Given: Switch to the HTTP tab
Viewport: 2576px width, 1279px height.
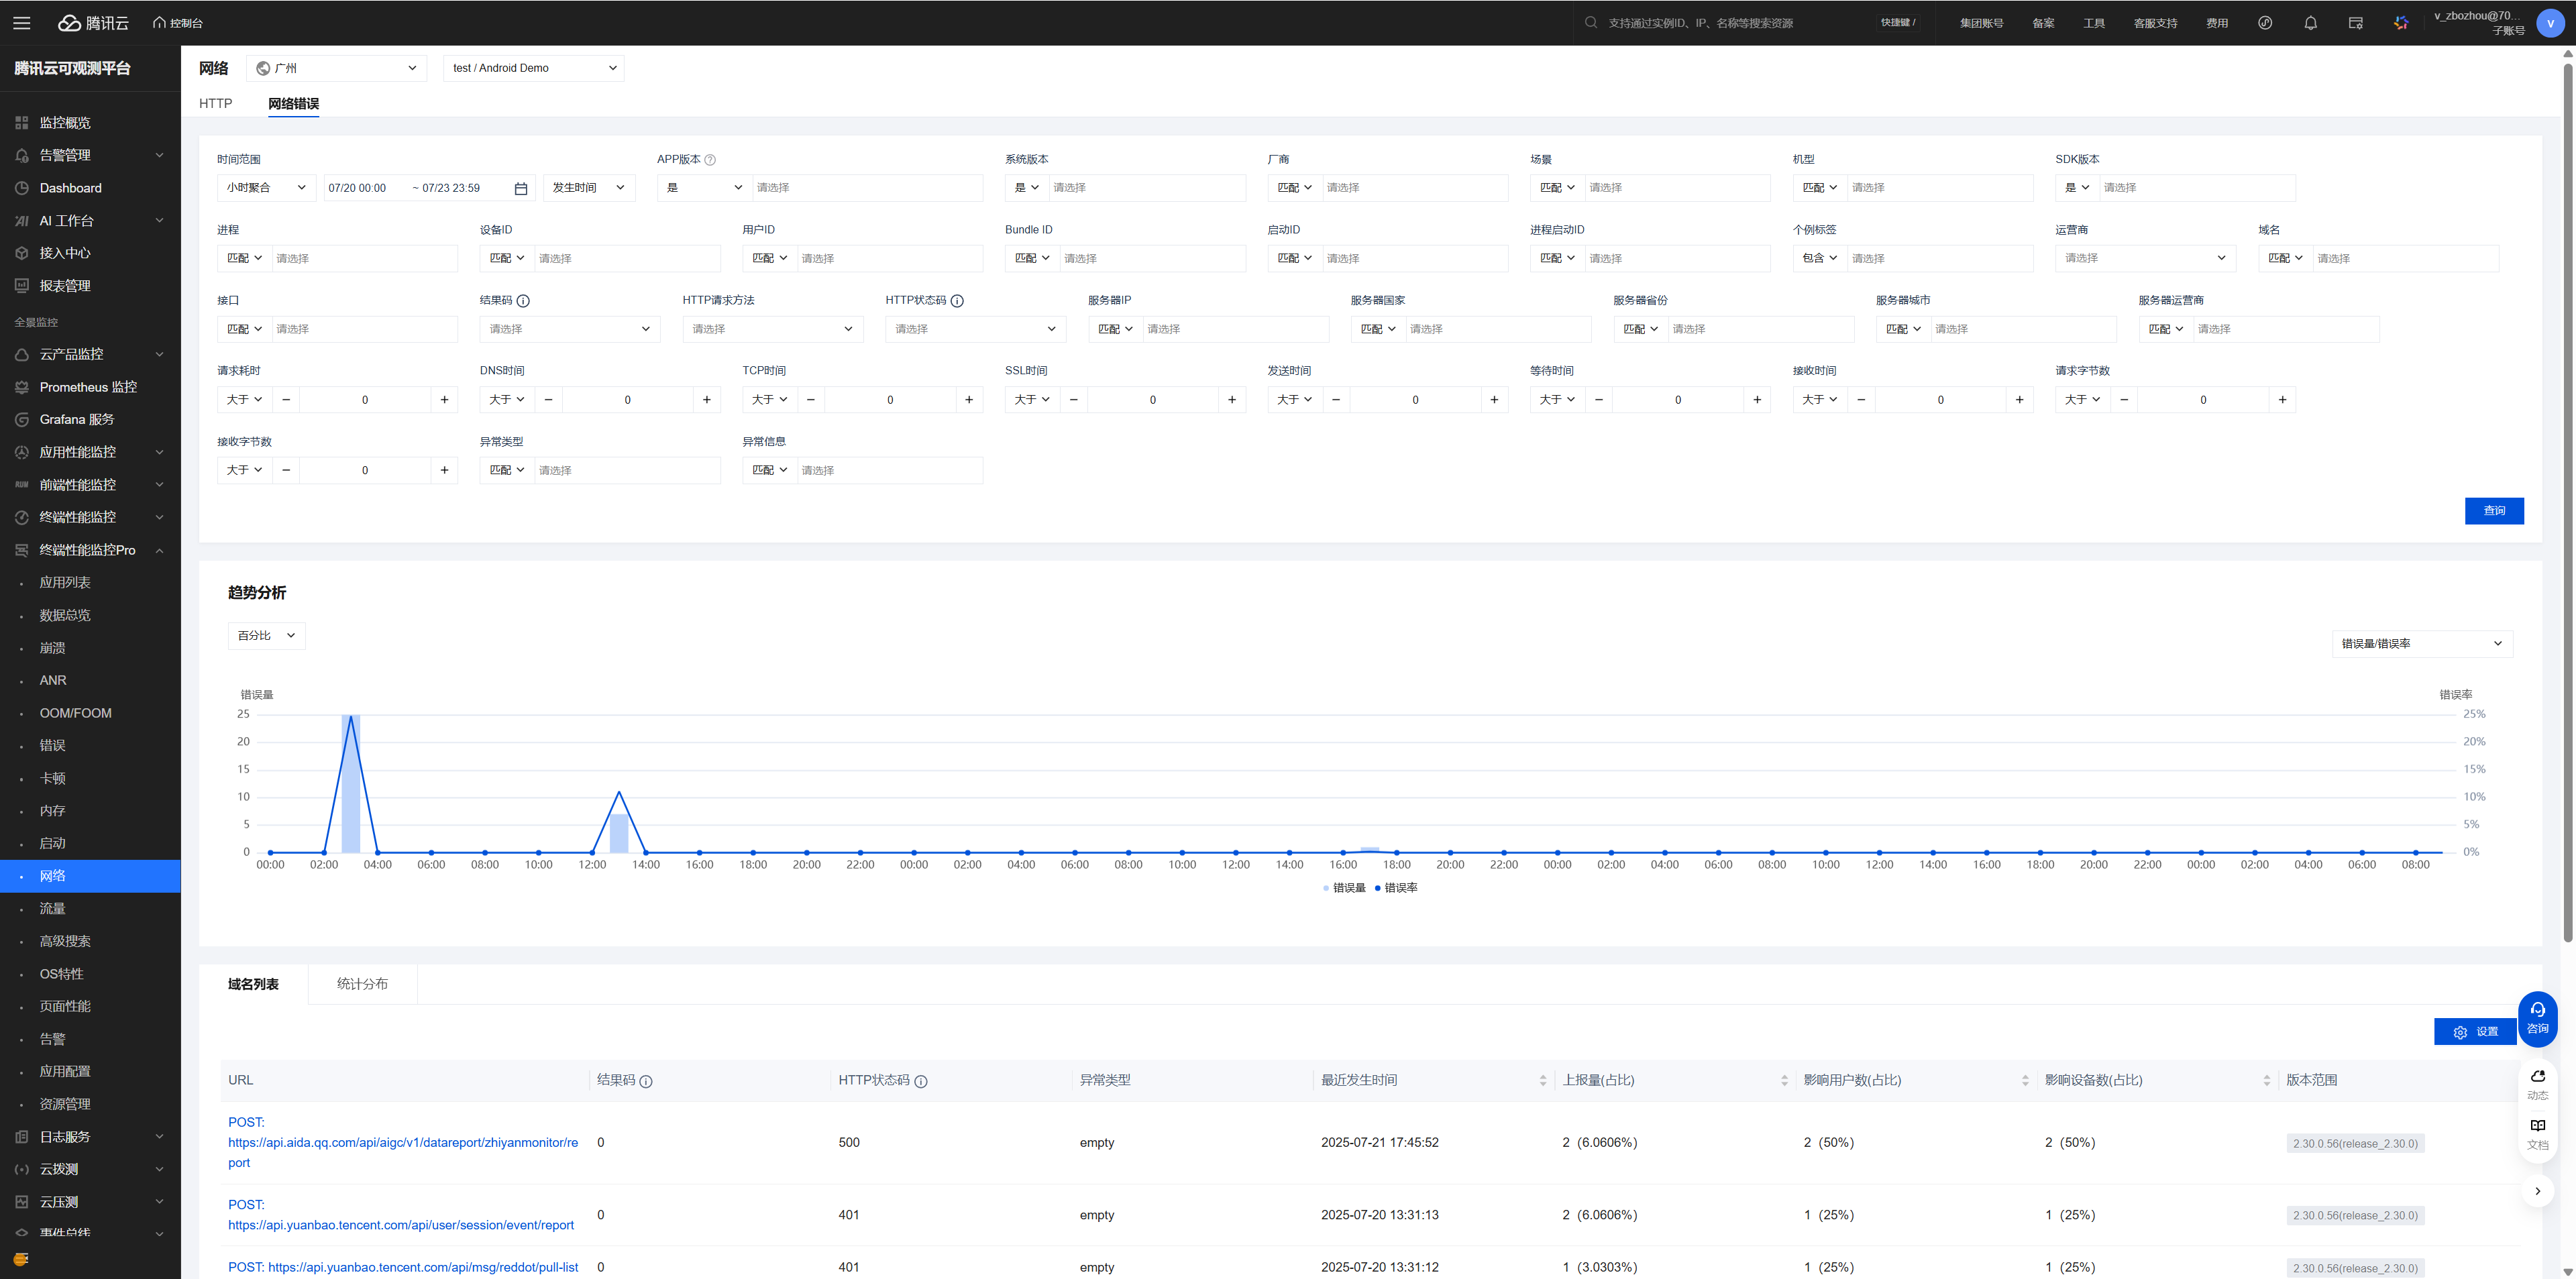Looking at the screenshot, I should coord(215,104).
